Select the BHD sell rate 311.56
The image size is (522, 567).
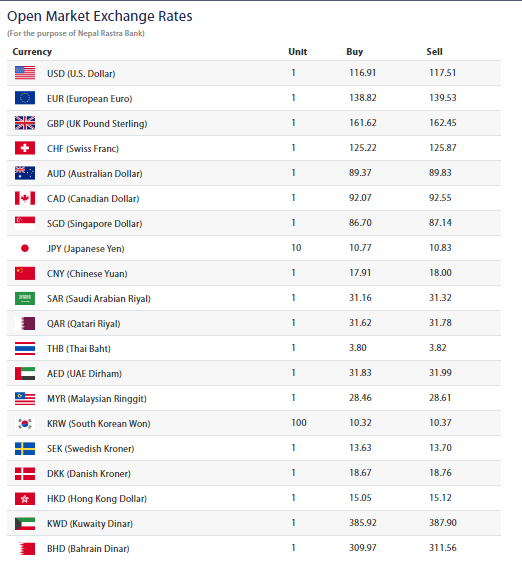(x=443, y=547)
